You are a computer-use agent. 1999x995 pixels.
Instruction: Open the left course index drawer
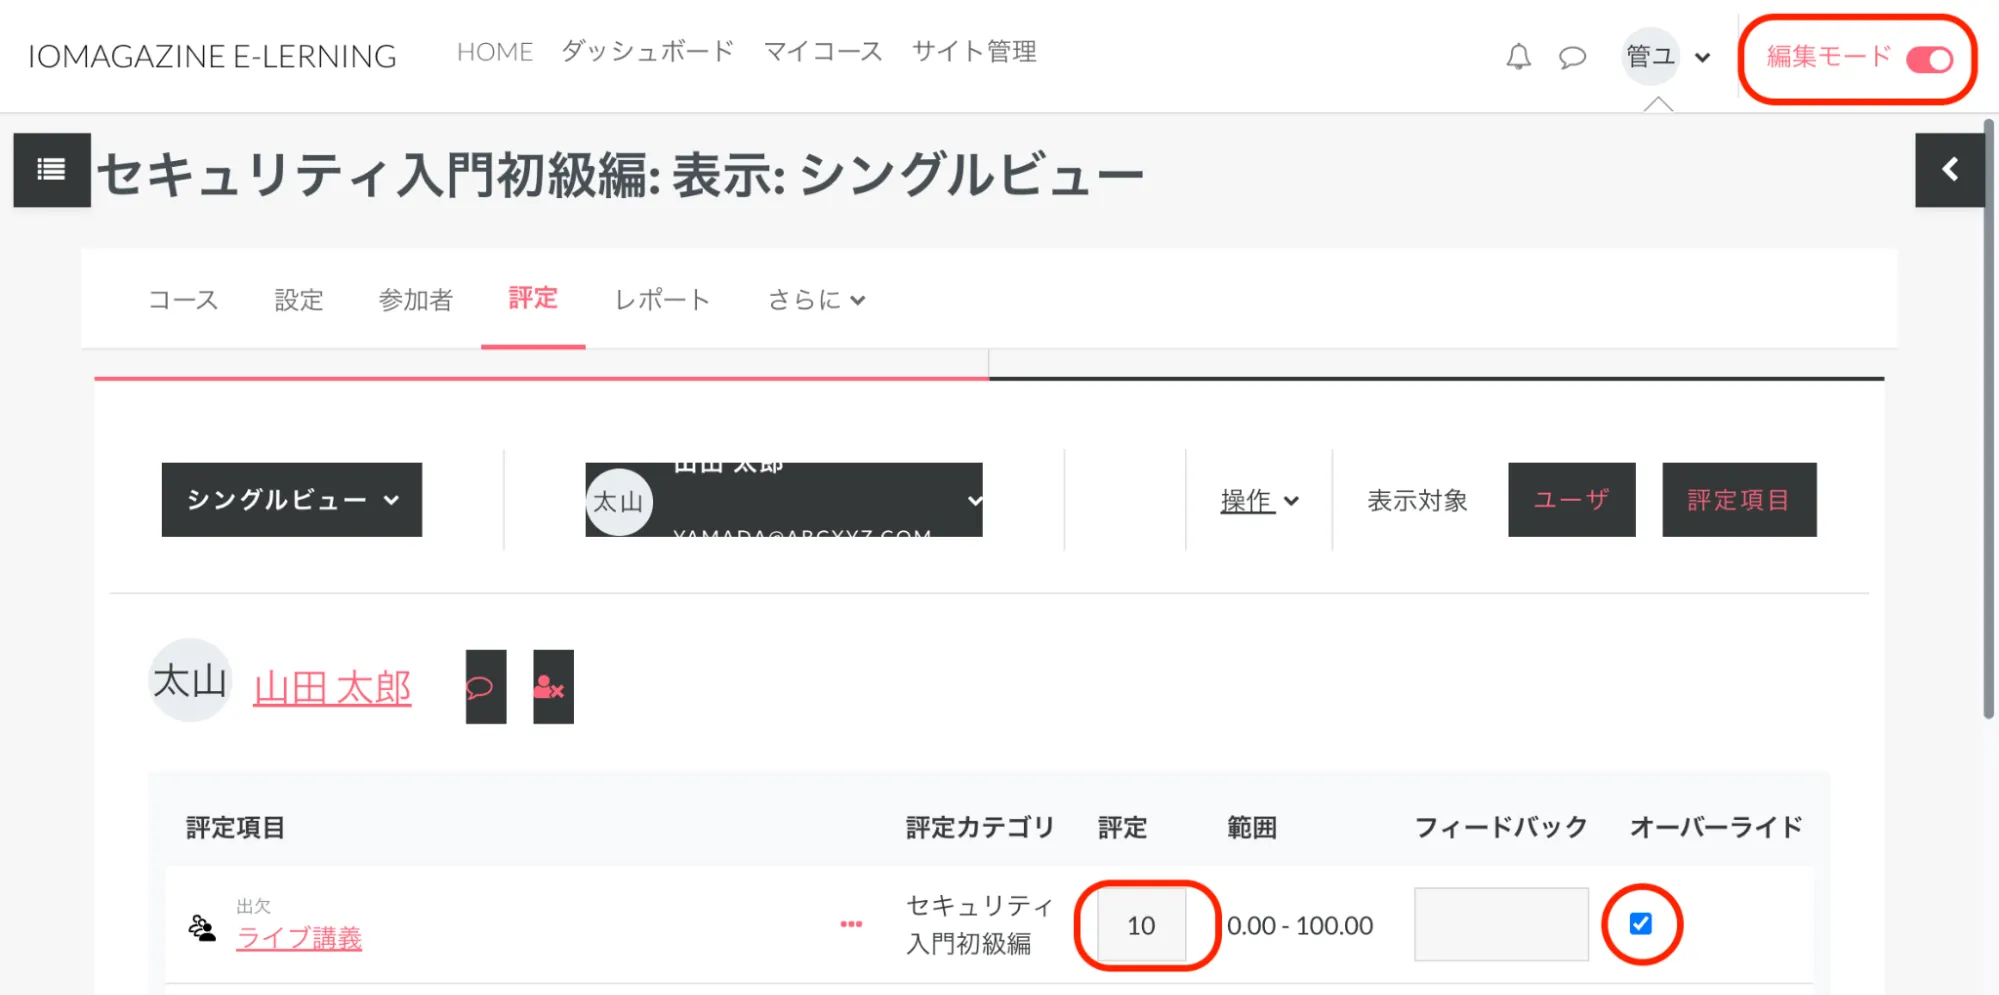click(52, 170)
